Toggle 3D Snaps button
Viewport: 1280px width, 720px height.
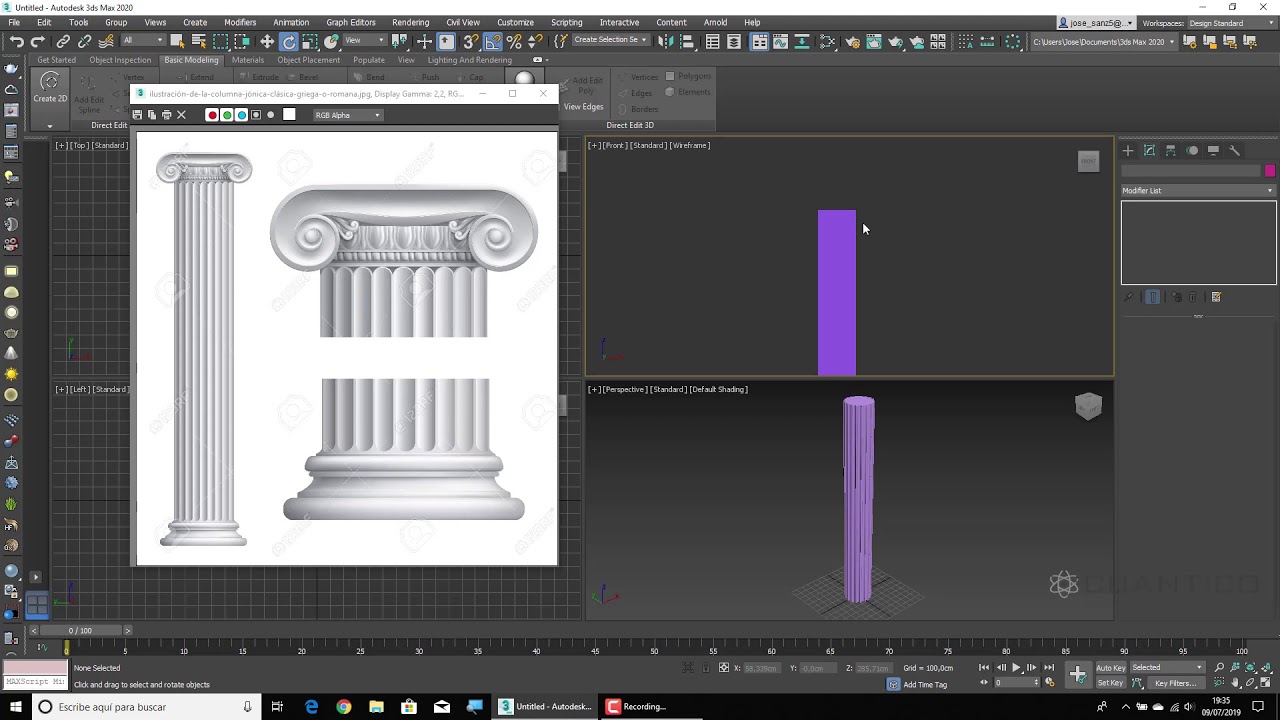[x=470, y=41]
